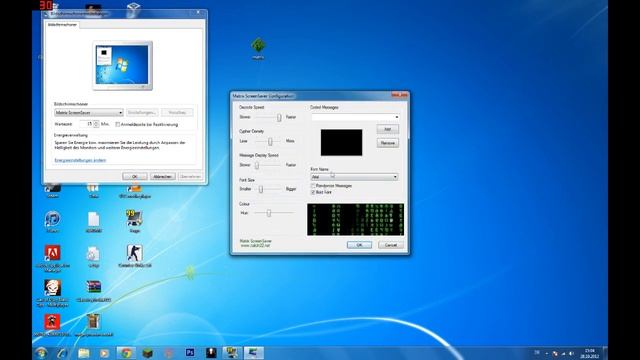The height and width of the screenshot is (360, 640).
Task: Open the Counter-Strike desktop icon
Action: (x=134, y=253)
